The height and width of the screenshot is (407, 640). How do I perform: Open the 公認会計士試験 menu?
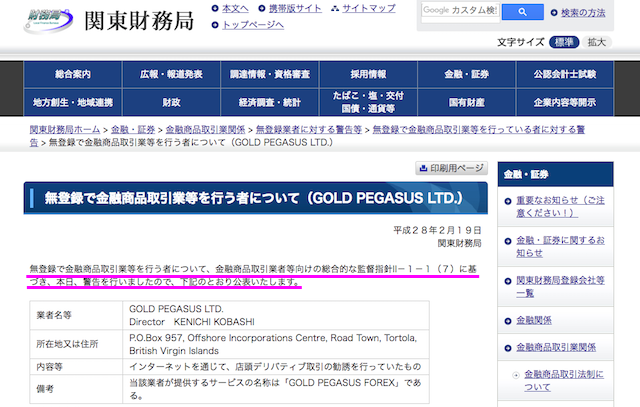click(565, 74)
